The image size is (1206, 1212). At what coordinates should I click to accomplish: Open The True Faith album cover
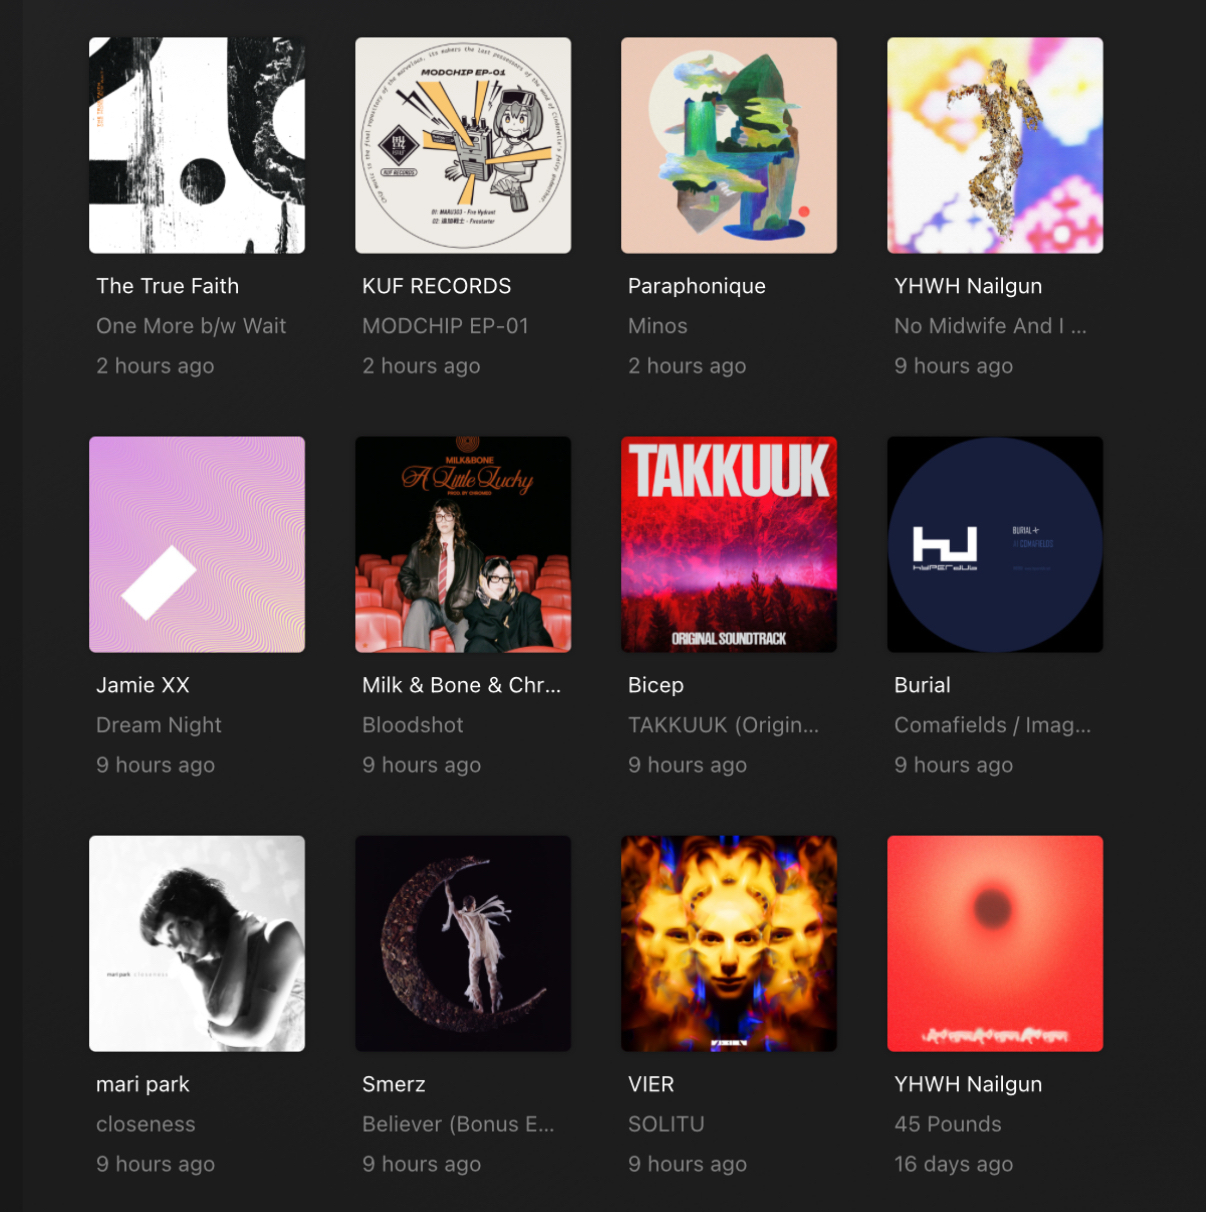(197, 145)
